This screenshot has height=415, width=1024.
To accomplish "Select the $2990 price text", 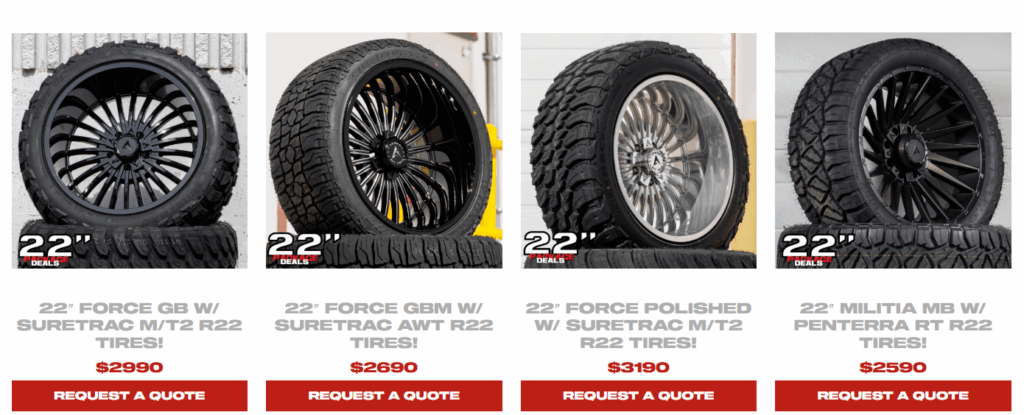I will point(129,367).
